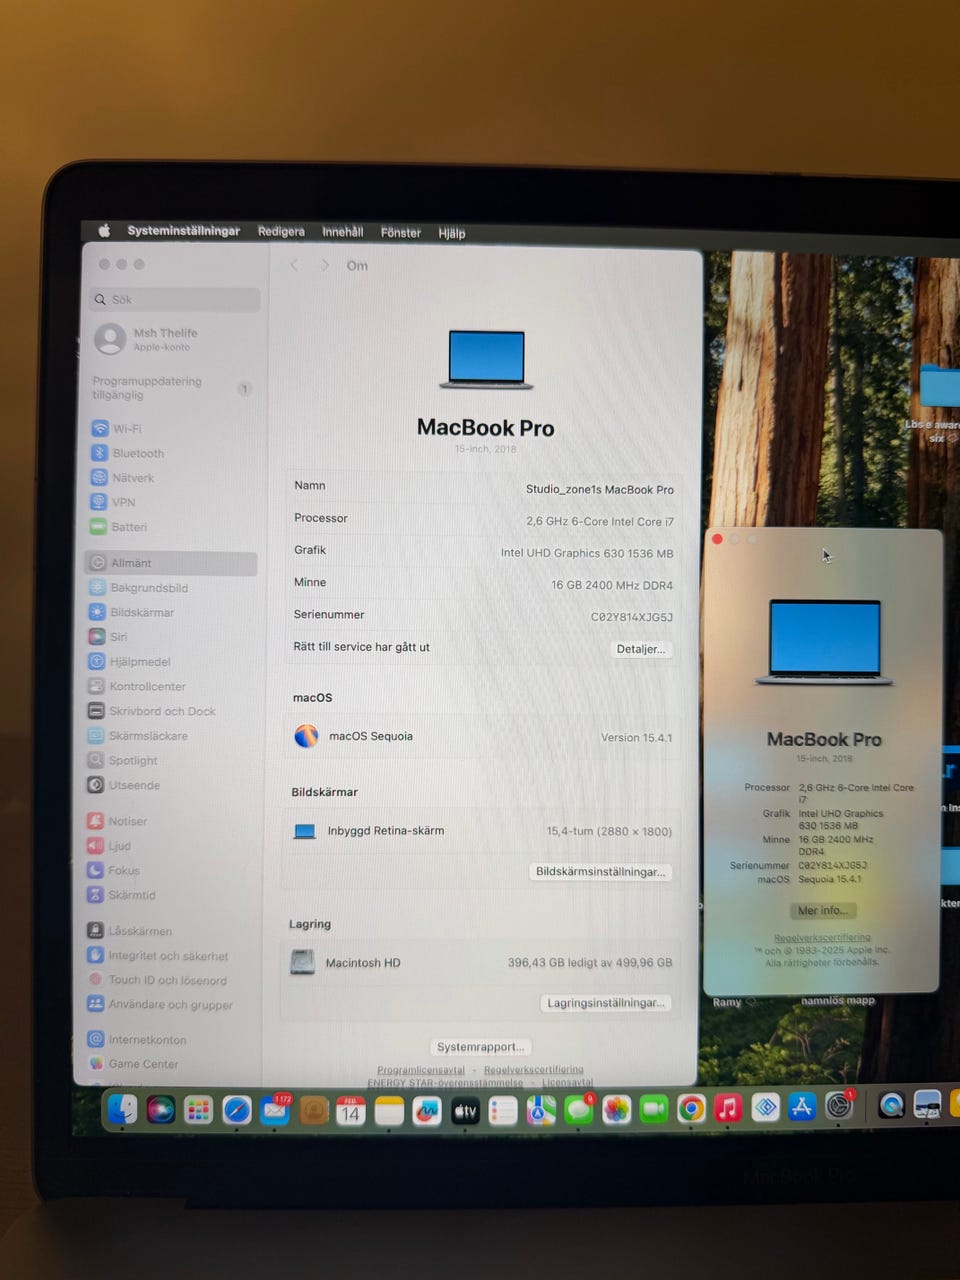Launch Apple TV from the Dock
Screen dimensions: 960x1280
click(465, 1111)
